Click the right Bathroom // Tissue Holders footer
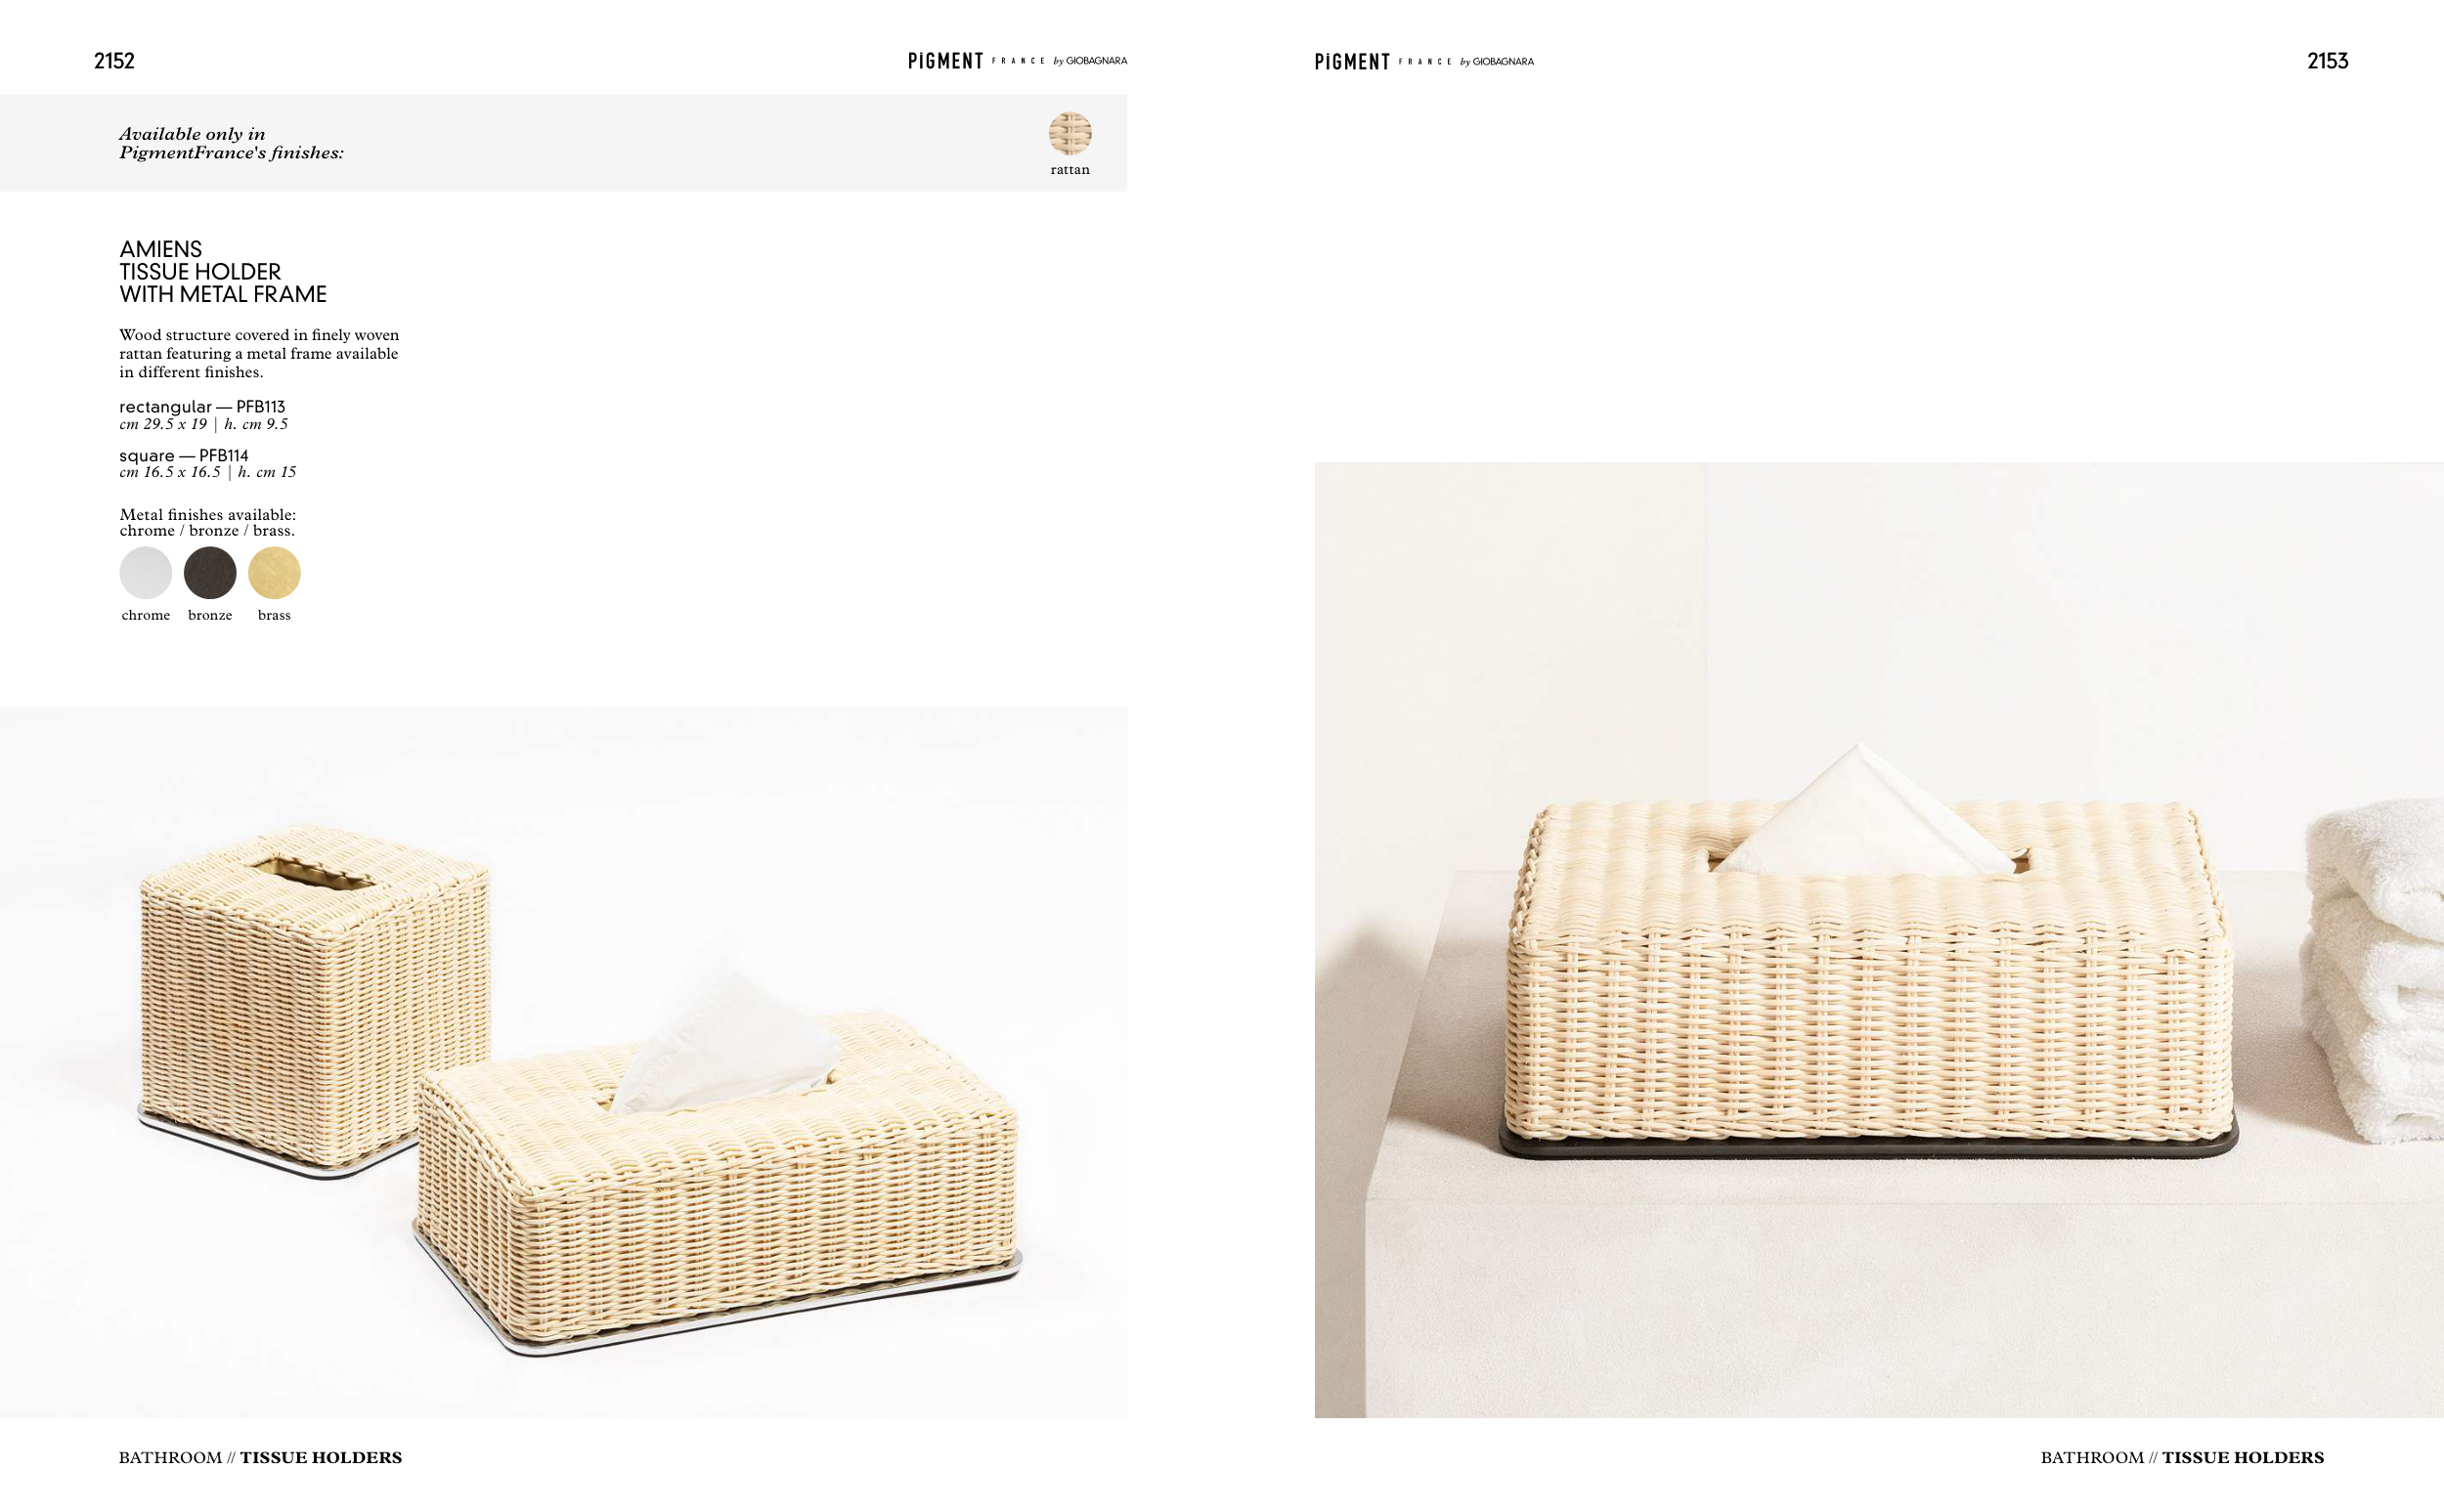The width and height of the screenshot is (2444, 1512). tap(2182, 1457)
